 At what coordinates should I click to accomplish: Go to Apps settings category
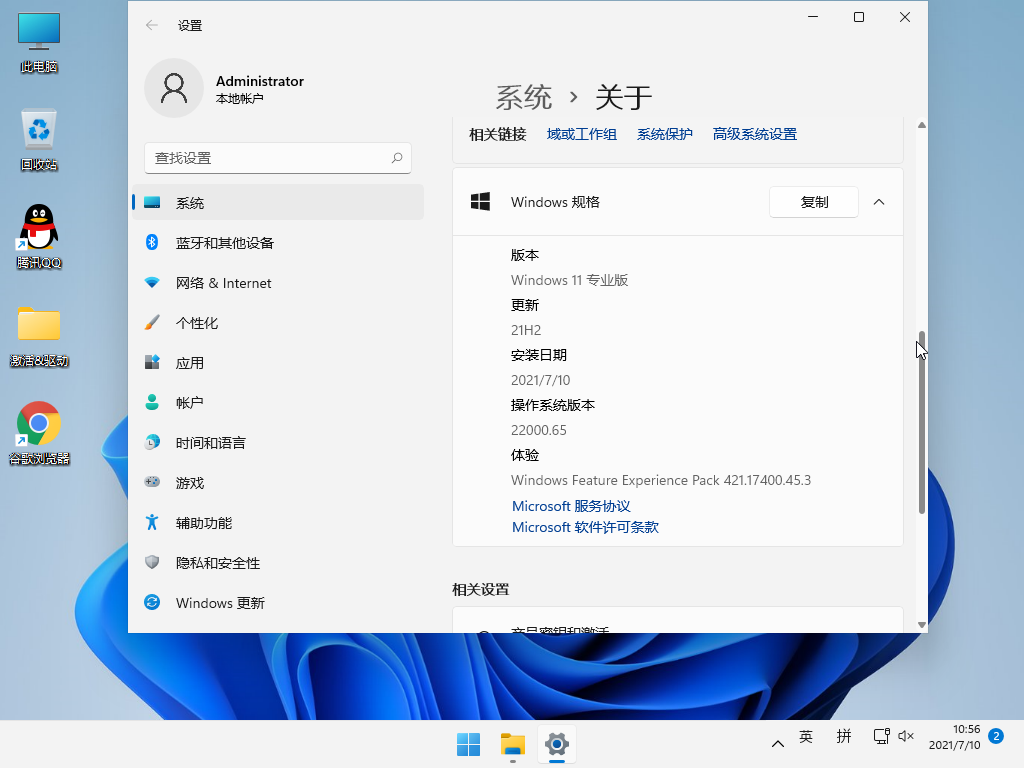tap(189, 363)
